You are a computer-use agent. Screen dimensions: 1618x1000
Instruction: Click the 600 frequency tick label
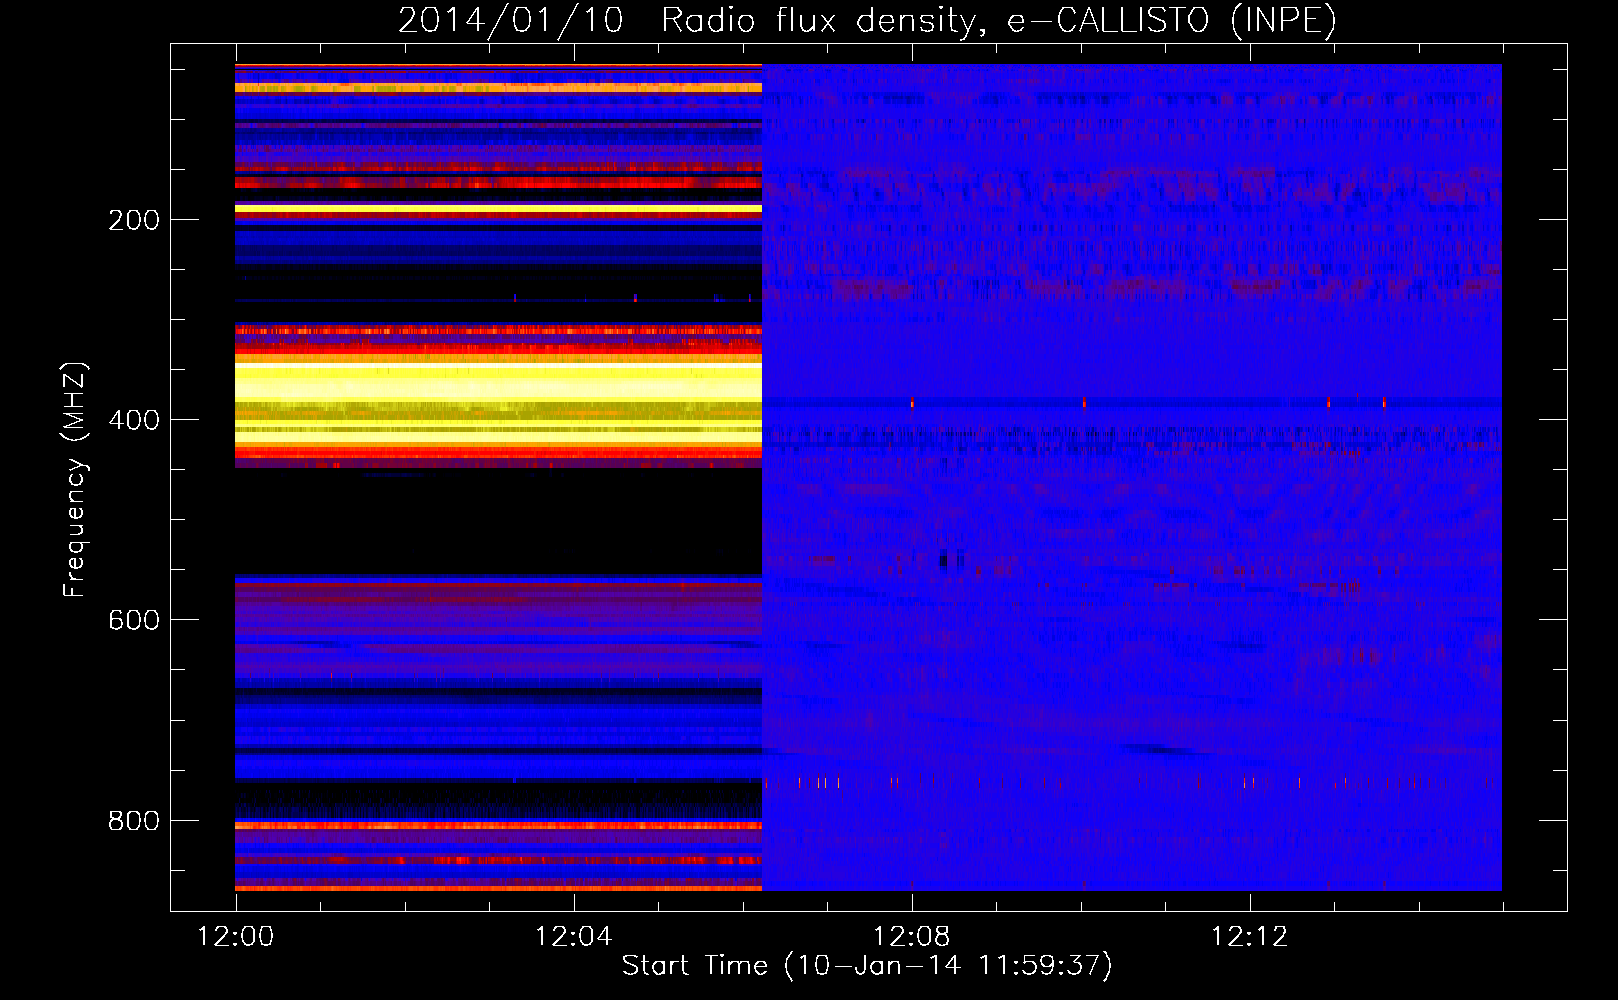click(134, 620)
